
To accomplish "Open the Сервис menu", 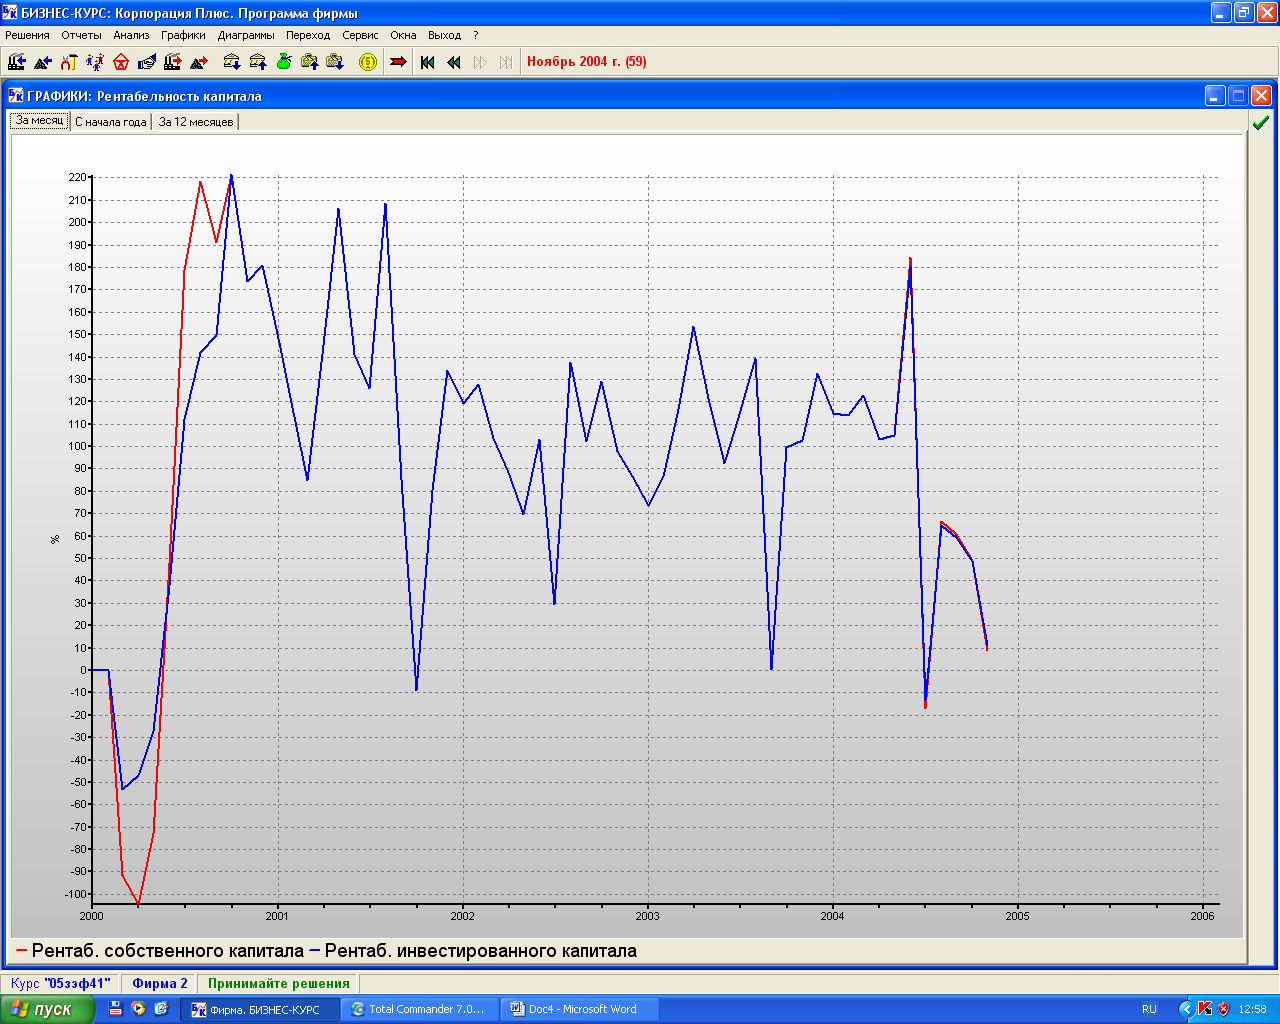I will (360, 35).
